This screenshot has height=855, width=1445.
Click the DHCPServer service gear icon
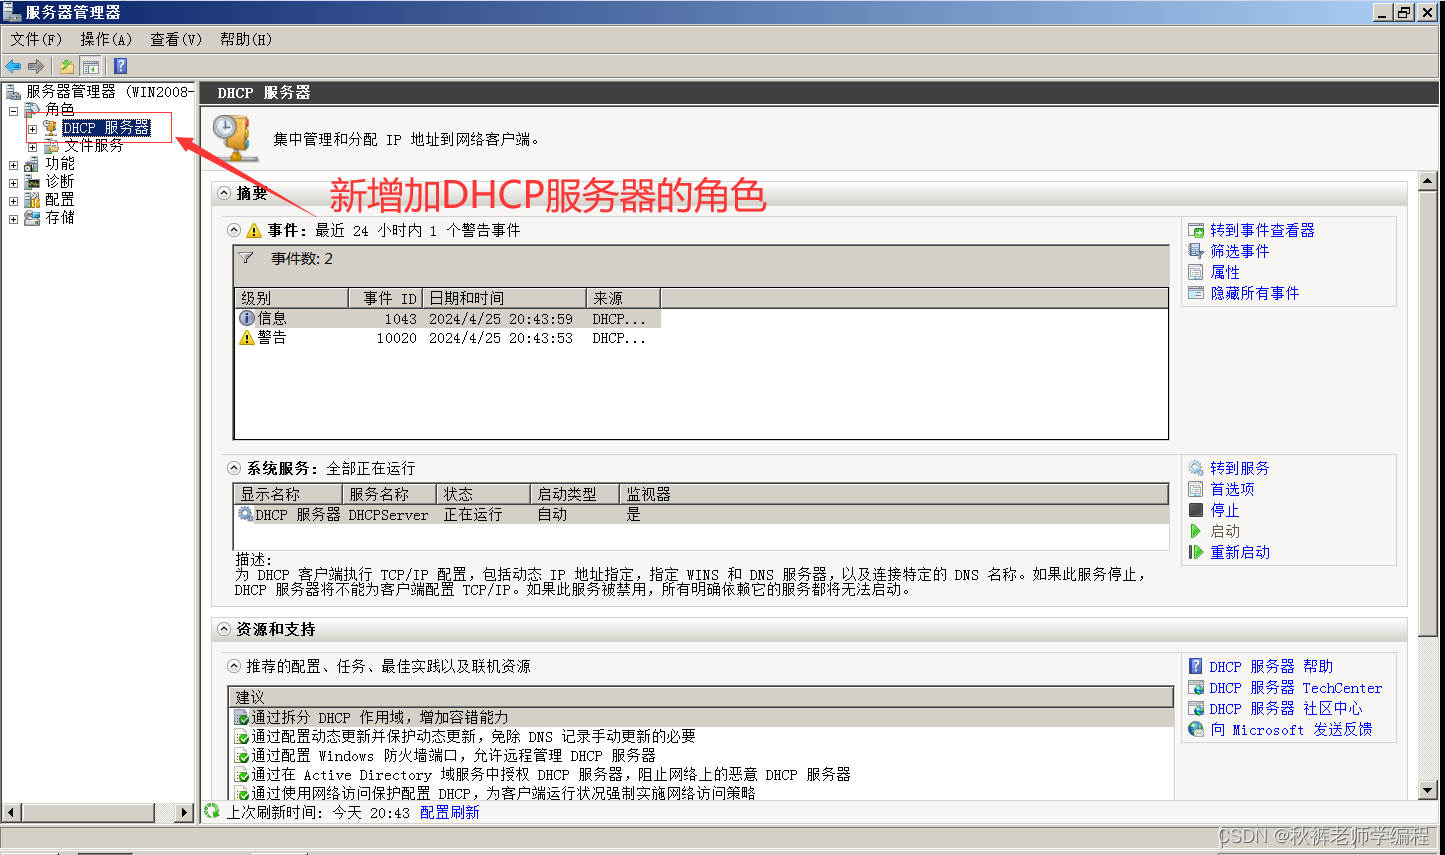pos(246,514)
